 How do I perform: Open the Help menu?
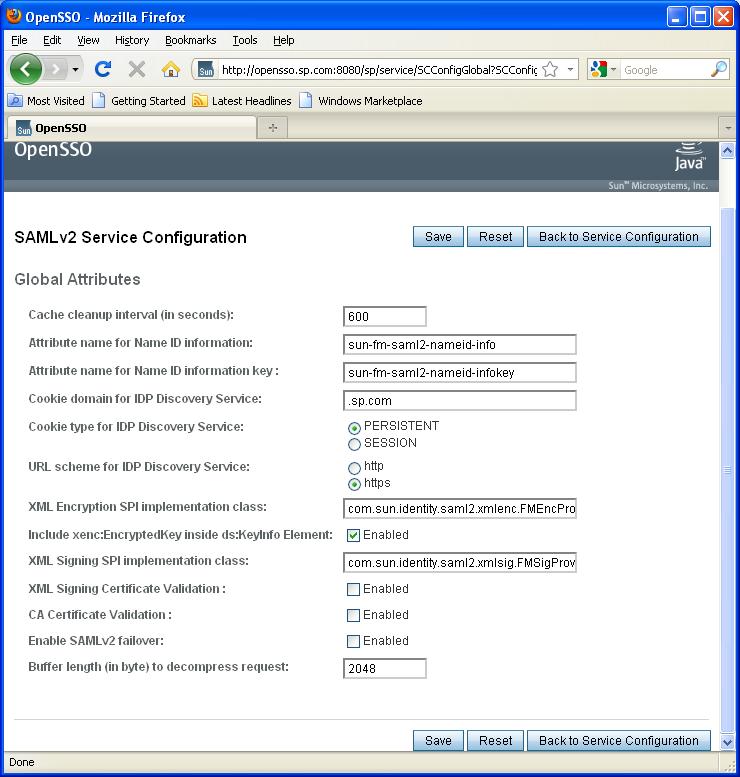pyautogui.click(x=284, y=40)
